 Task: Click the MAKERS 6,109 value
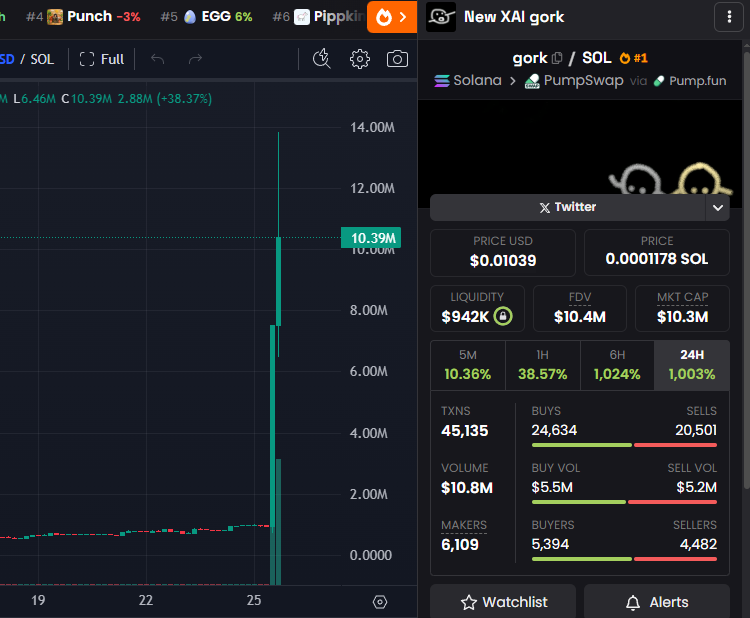point(460,544)
